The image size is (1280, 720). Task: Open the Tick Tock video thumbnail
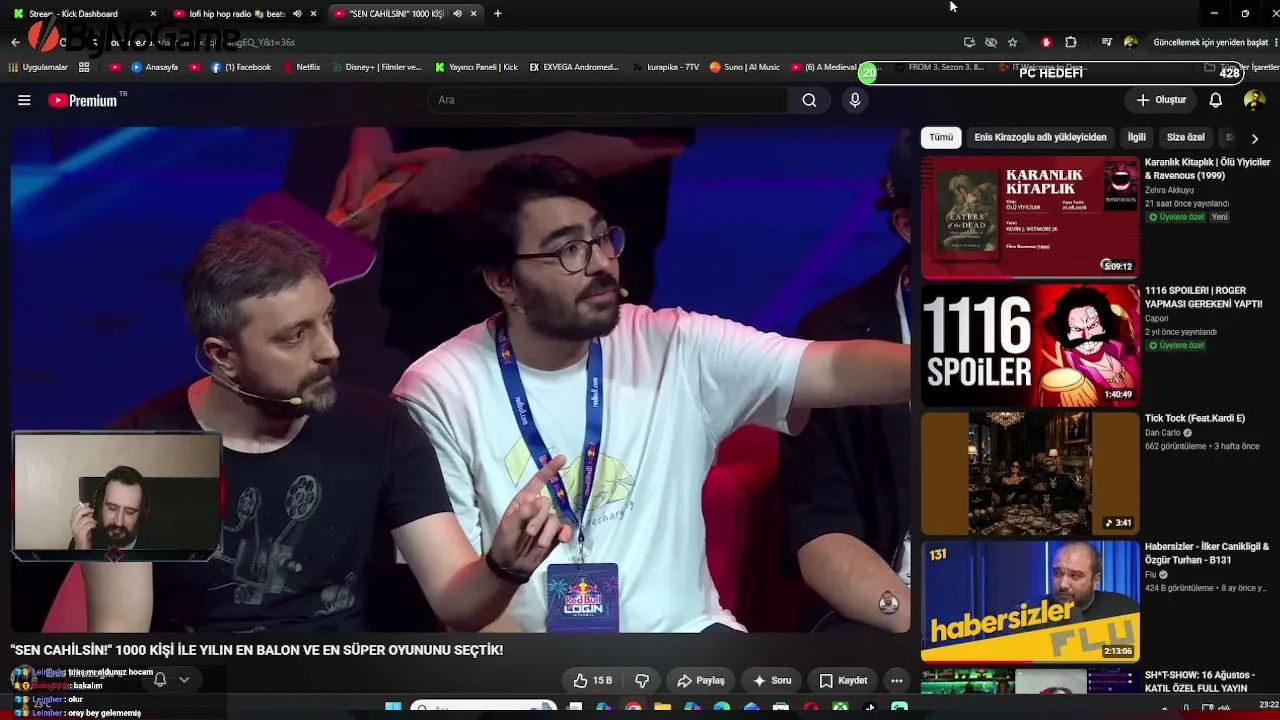1030,473
